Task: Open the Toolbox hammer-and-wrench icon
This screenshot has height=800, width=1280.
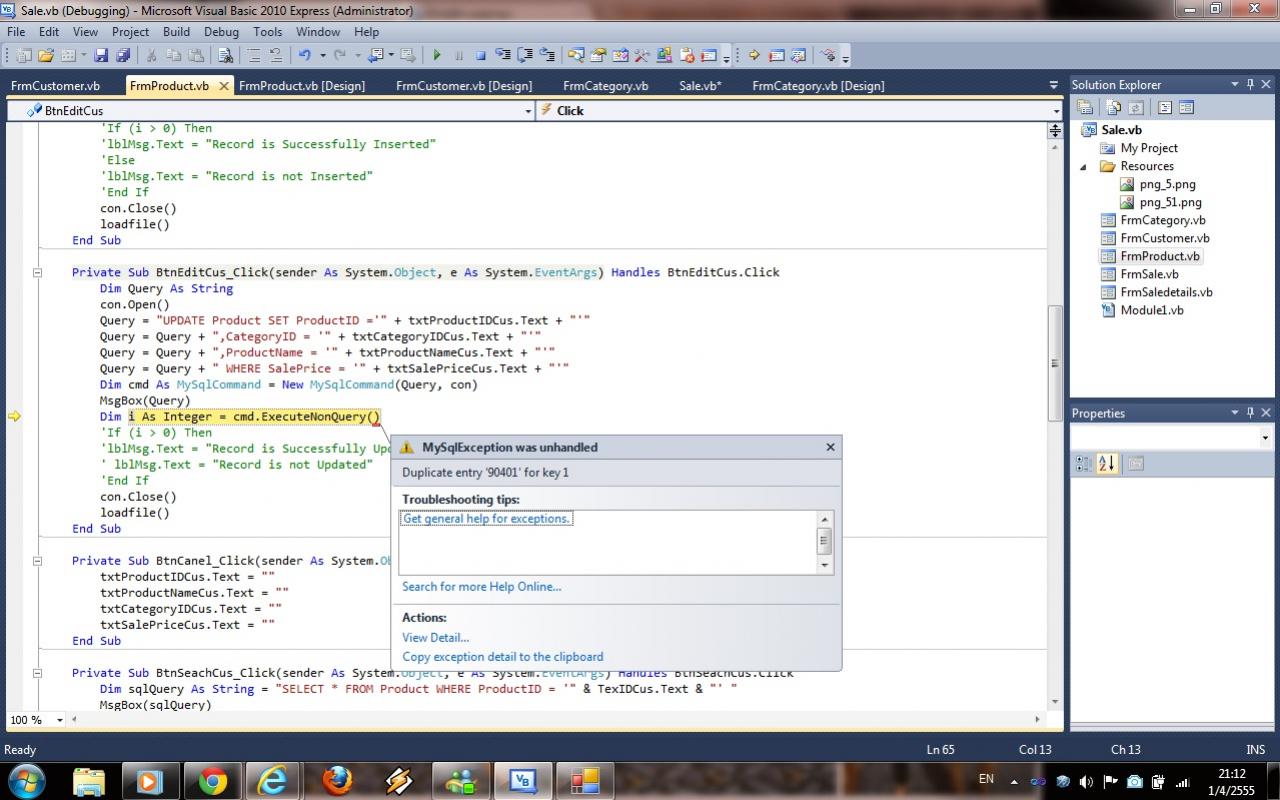Action: [x=641, y=55]
